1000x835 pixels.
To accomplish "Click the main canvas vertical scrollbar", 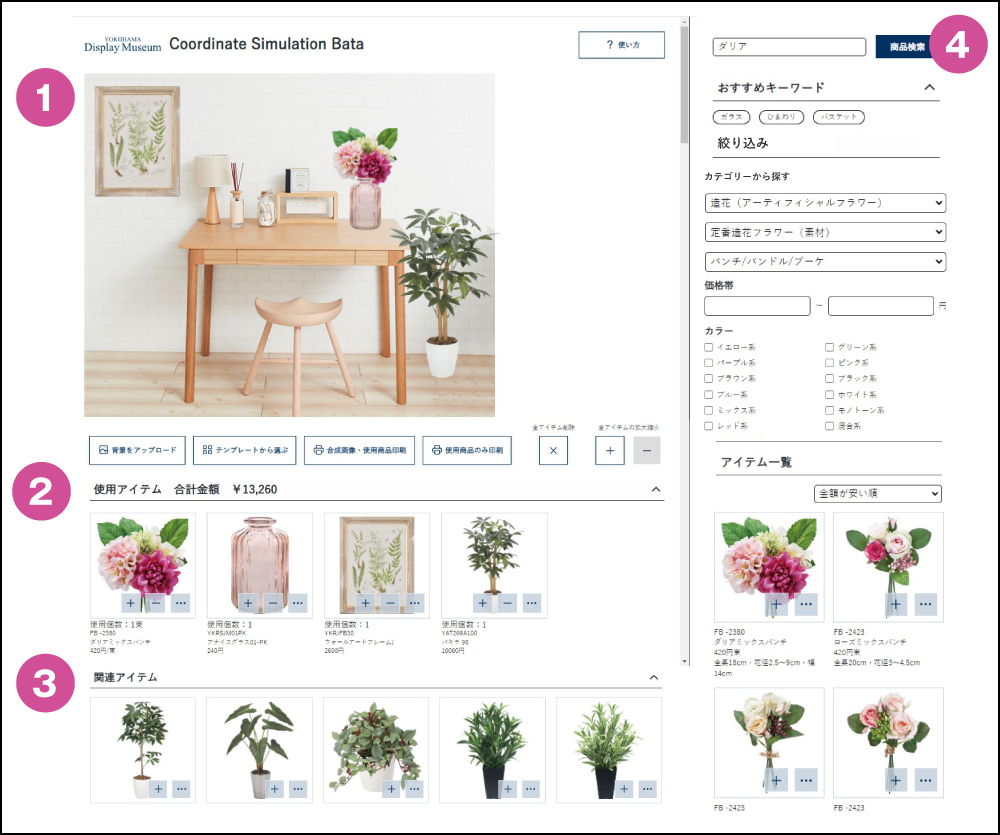I will point(684,341).
